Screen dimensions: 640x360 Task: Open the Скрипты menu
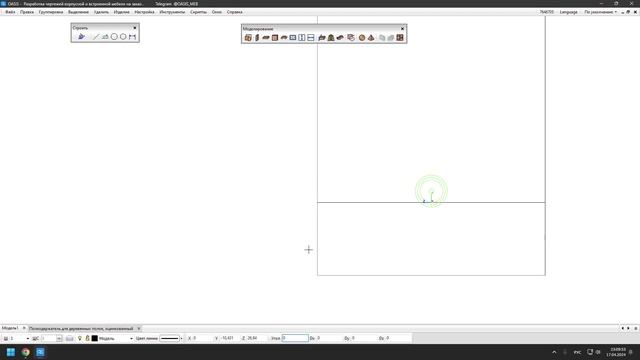coord(198,12)
